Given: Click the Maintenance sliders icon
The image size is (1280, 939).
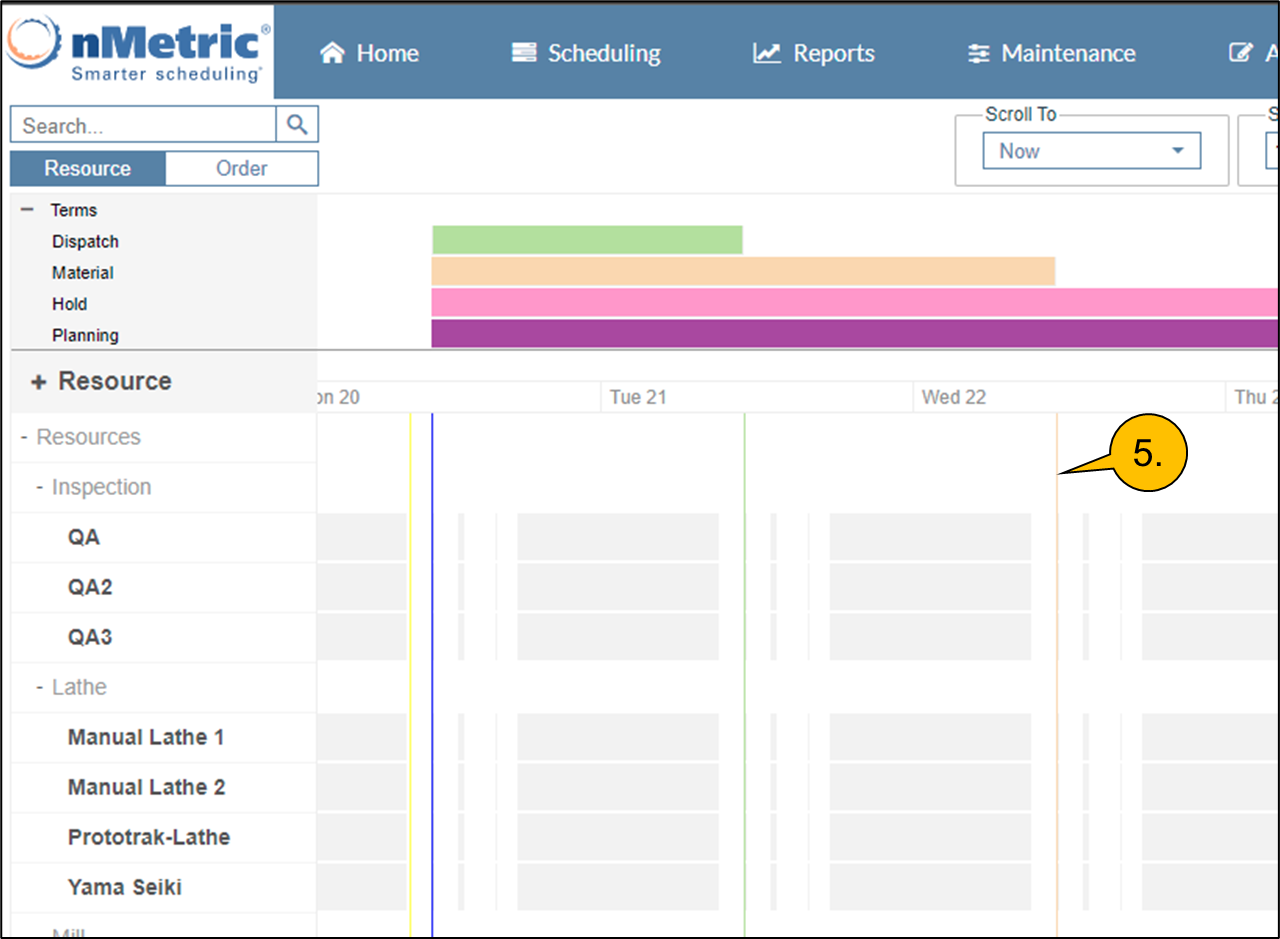Looking at the screenshot, I should pos(979,54).
